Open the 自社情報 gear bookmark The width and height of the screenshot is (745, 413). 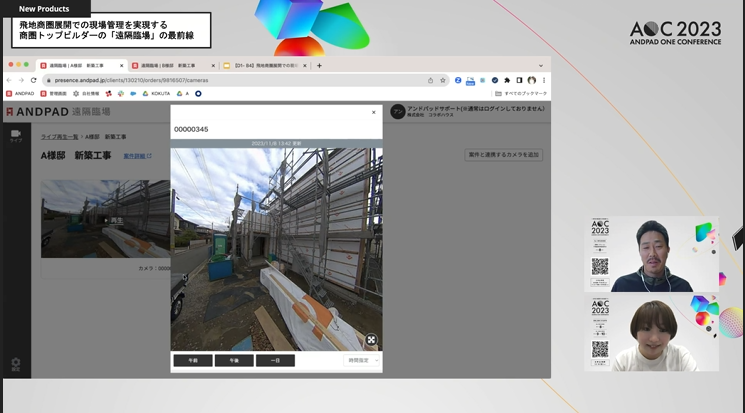(86, 94)
